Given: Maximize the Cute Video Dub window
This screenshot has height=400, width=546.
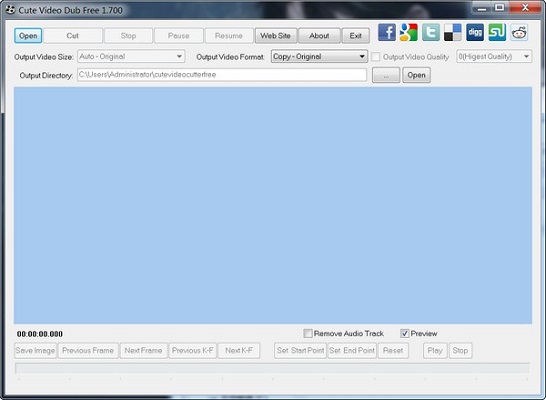Looking at the screenshot, I should pyautogui.click(x=500, y=8).
